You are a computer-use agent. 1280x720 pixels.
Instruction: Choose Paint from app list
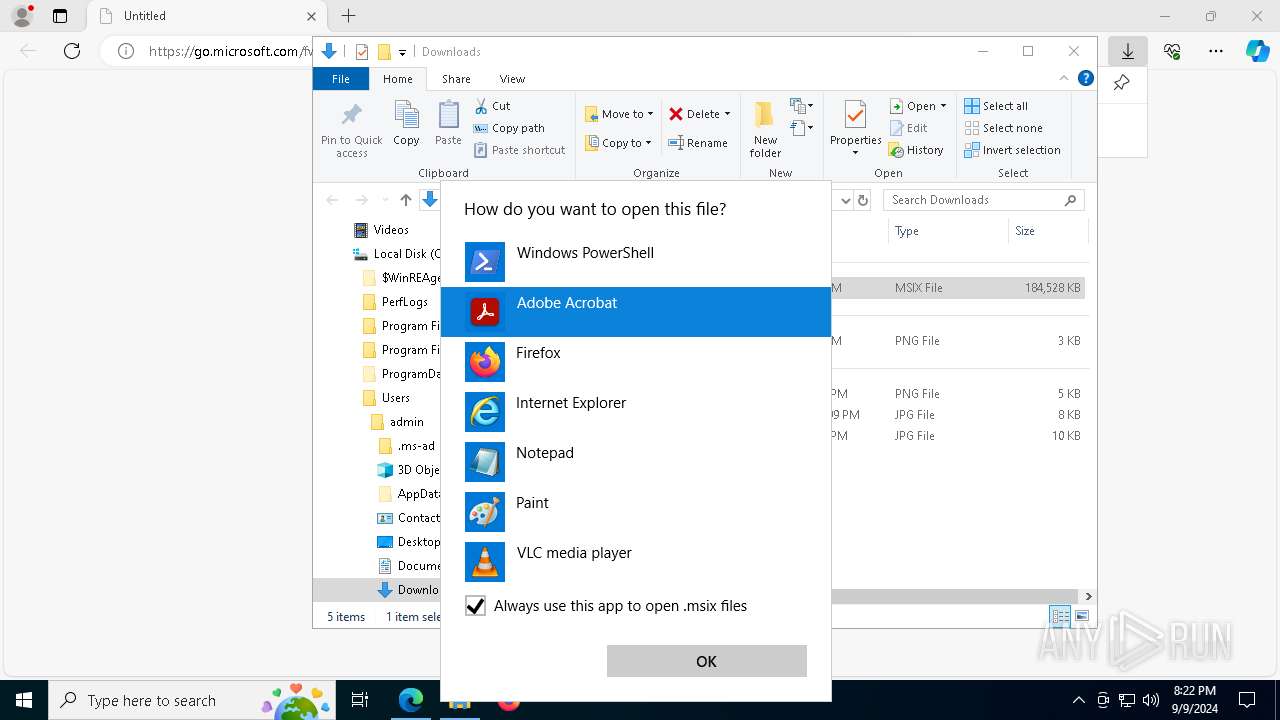point(636,512)
